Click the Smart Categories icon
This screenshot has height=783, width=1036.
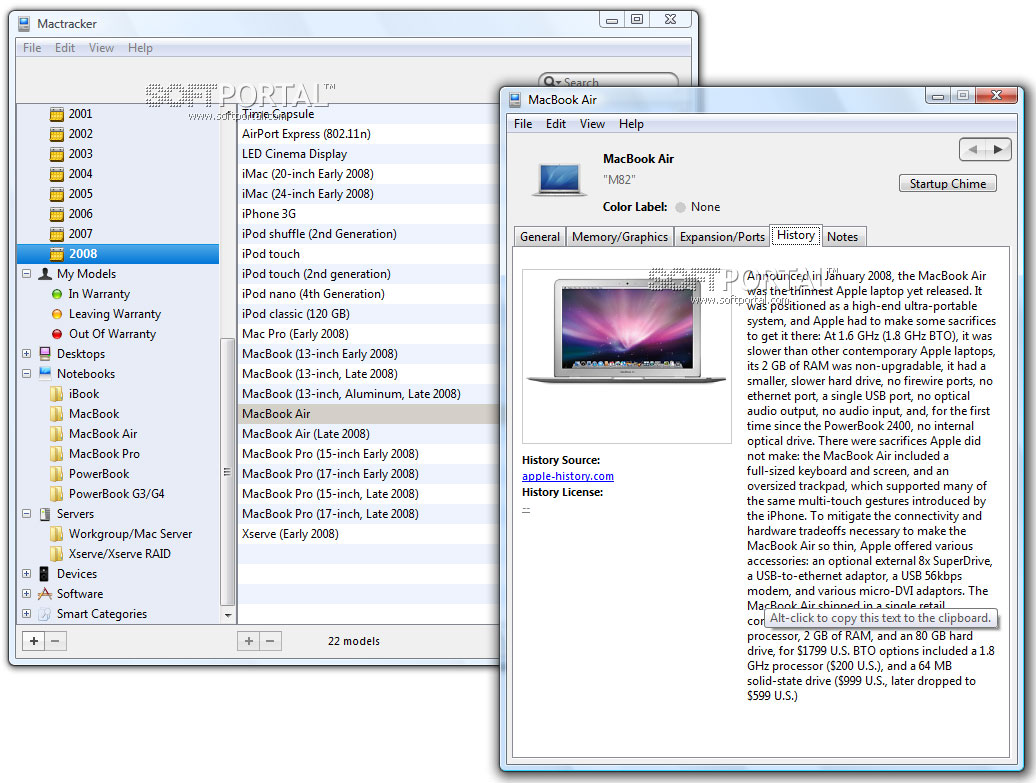pos(45,614)
